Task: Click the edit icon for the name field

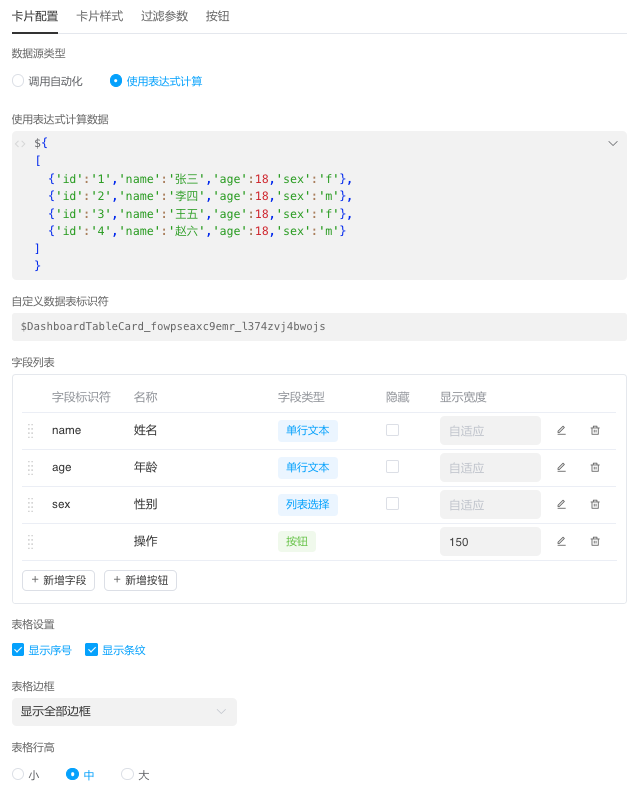Action: point(561,430)
